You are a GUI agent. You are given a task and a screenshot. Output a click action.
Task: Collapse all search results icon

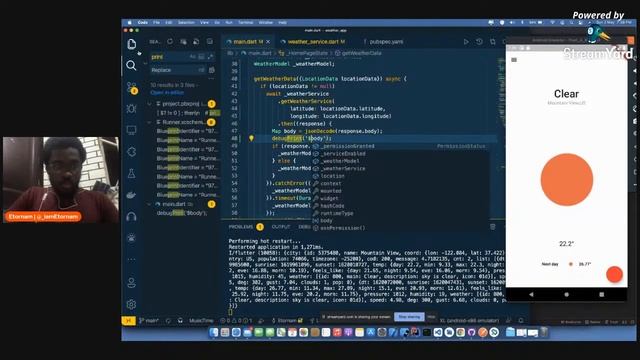[x=209, y=42]
